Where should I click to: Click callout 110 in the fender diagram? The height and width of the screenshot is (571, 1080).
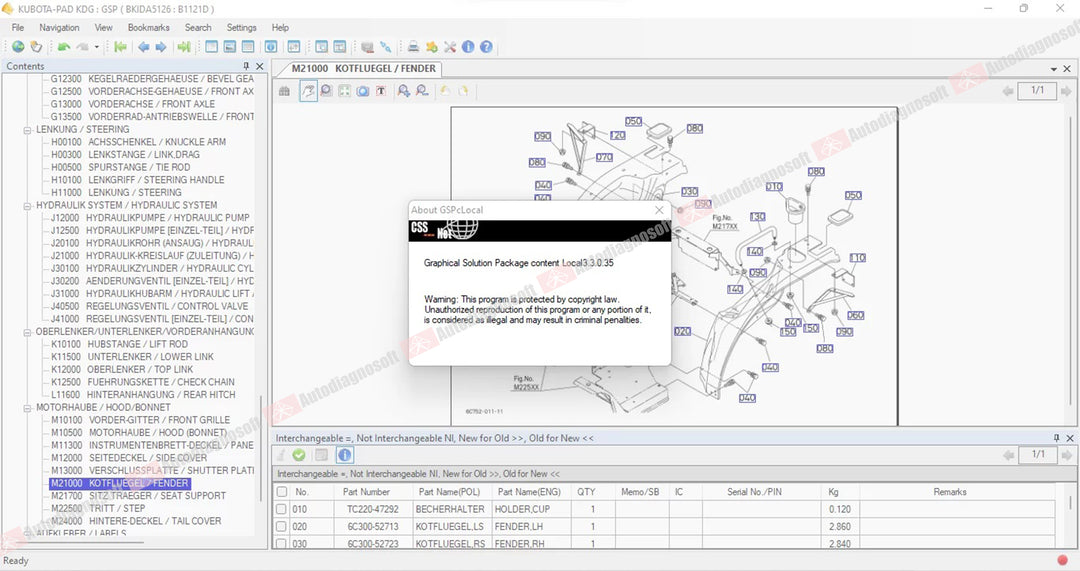pos(858,258)
